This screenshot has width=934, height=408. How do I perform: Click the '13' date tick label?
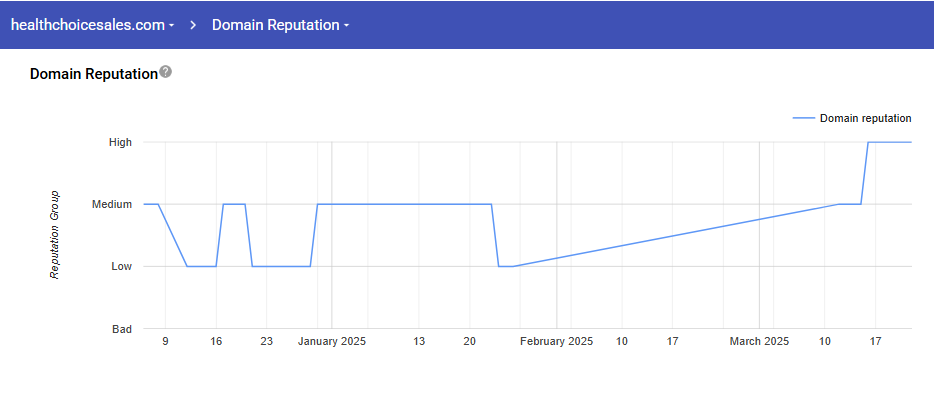[x=419, y=341]
